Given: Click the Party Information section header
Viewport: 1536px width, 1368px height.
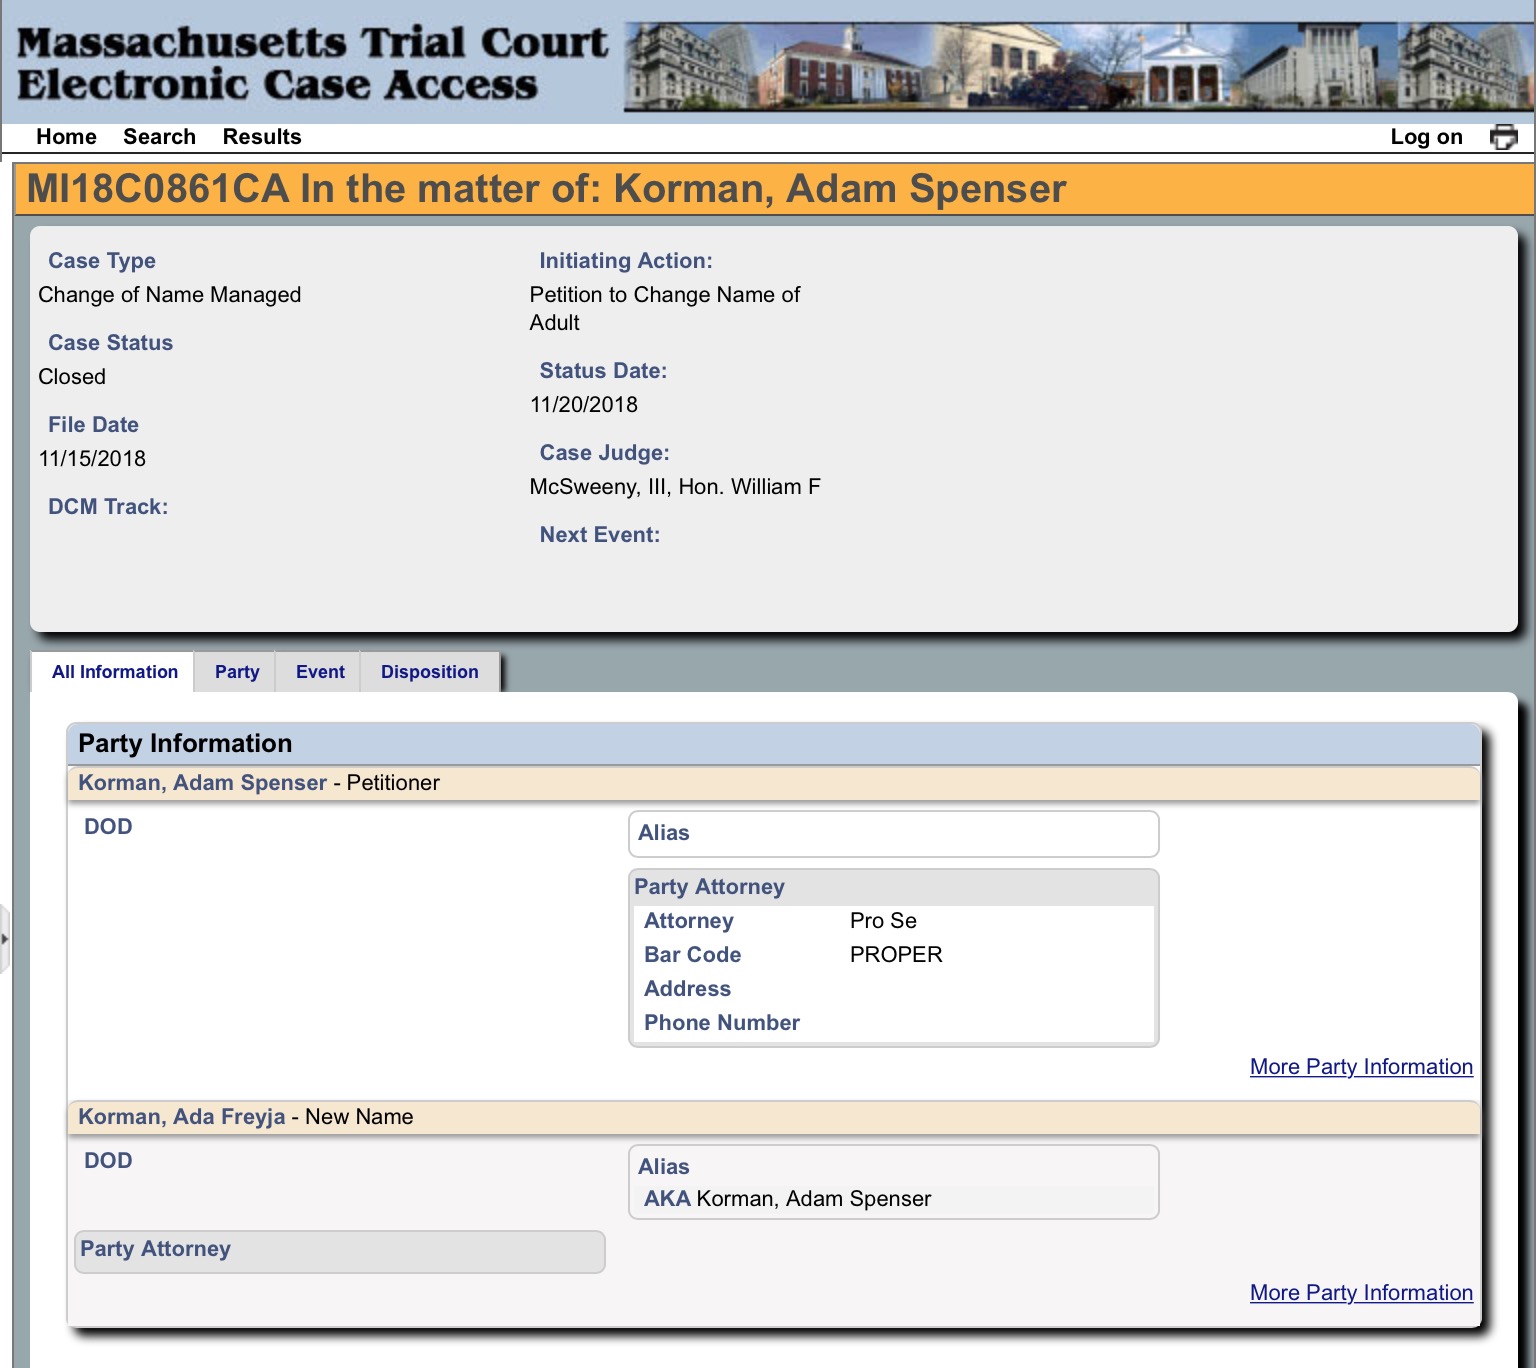Looking at the screenshot, I should [x=773, y=744].
